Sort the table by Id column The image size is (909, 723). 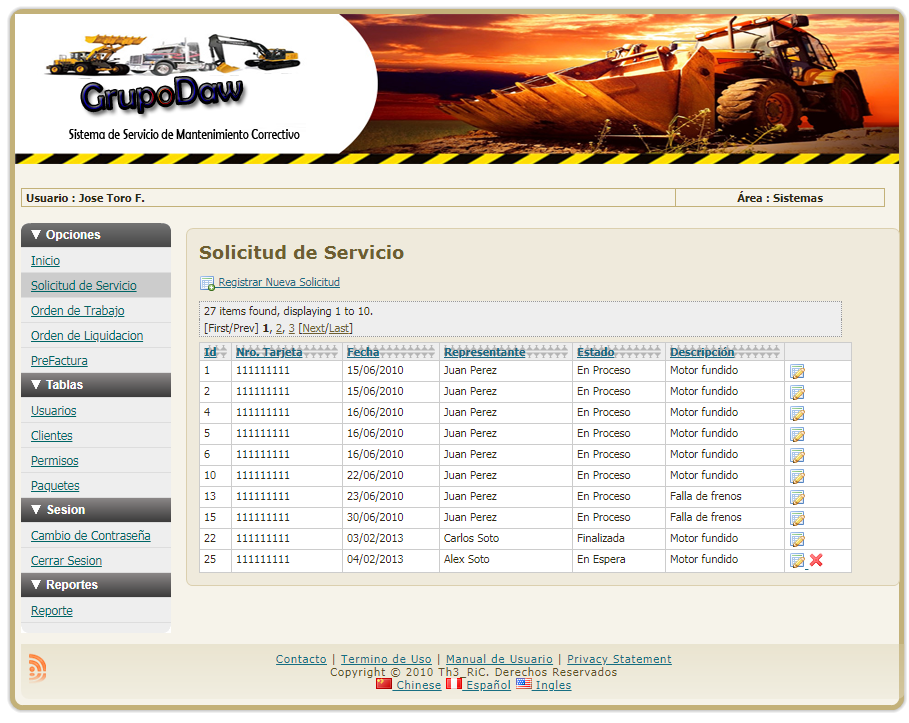[210, 352]
